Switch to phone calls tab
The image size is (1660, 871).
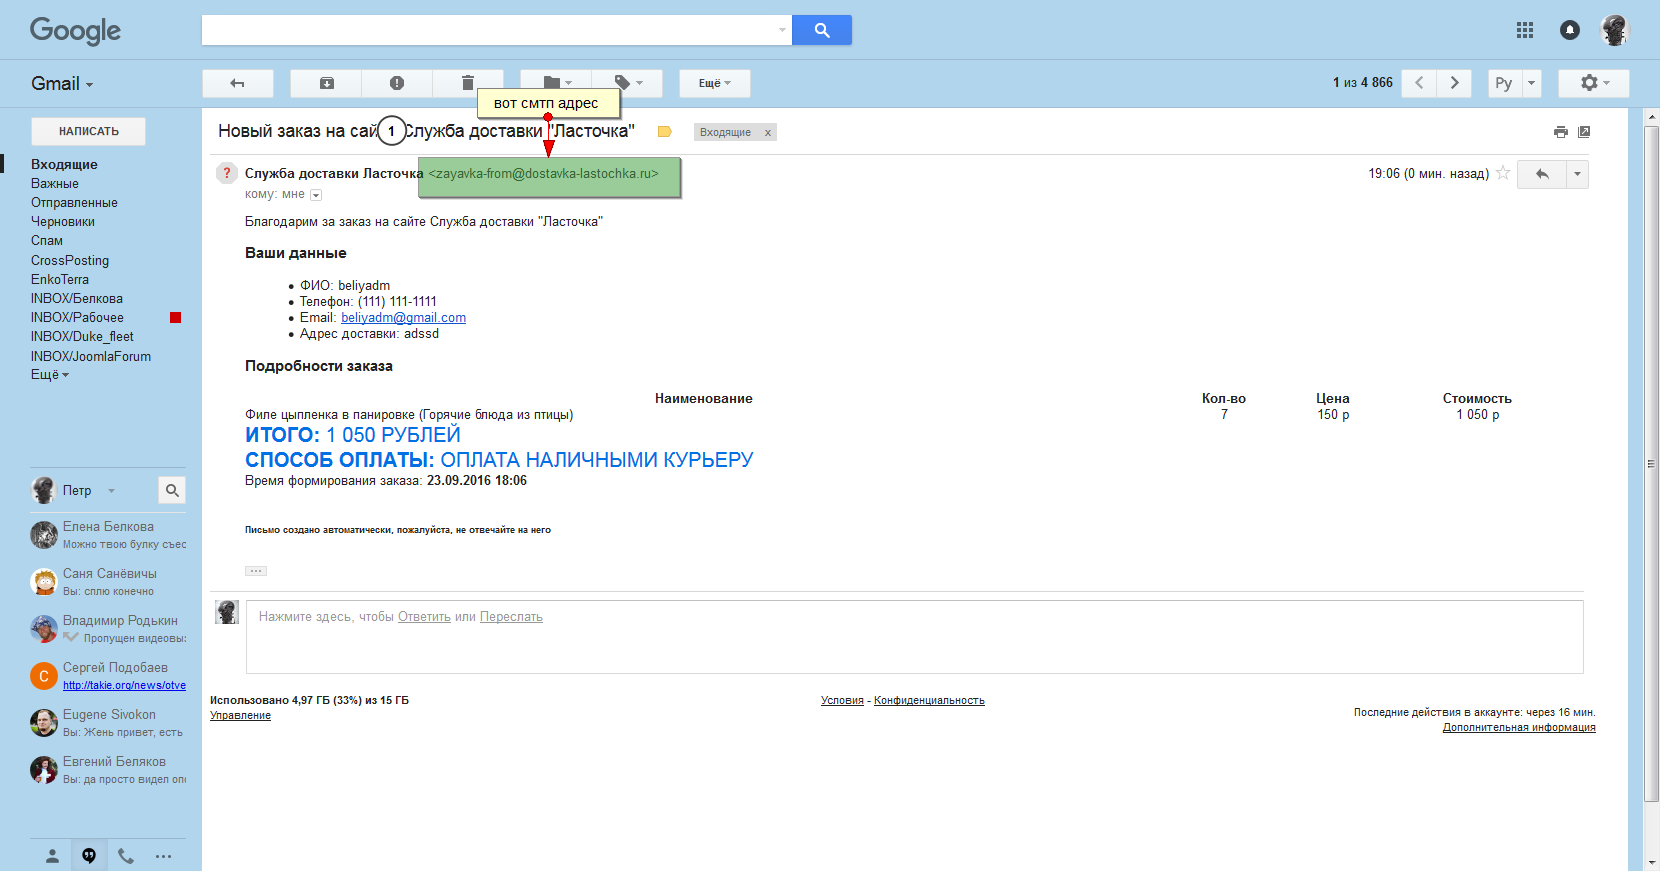[x=126, y=856]
